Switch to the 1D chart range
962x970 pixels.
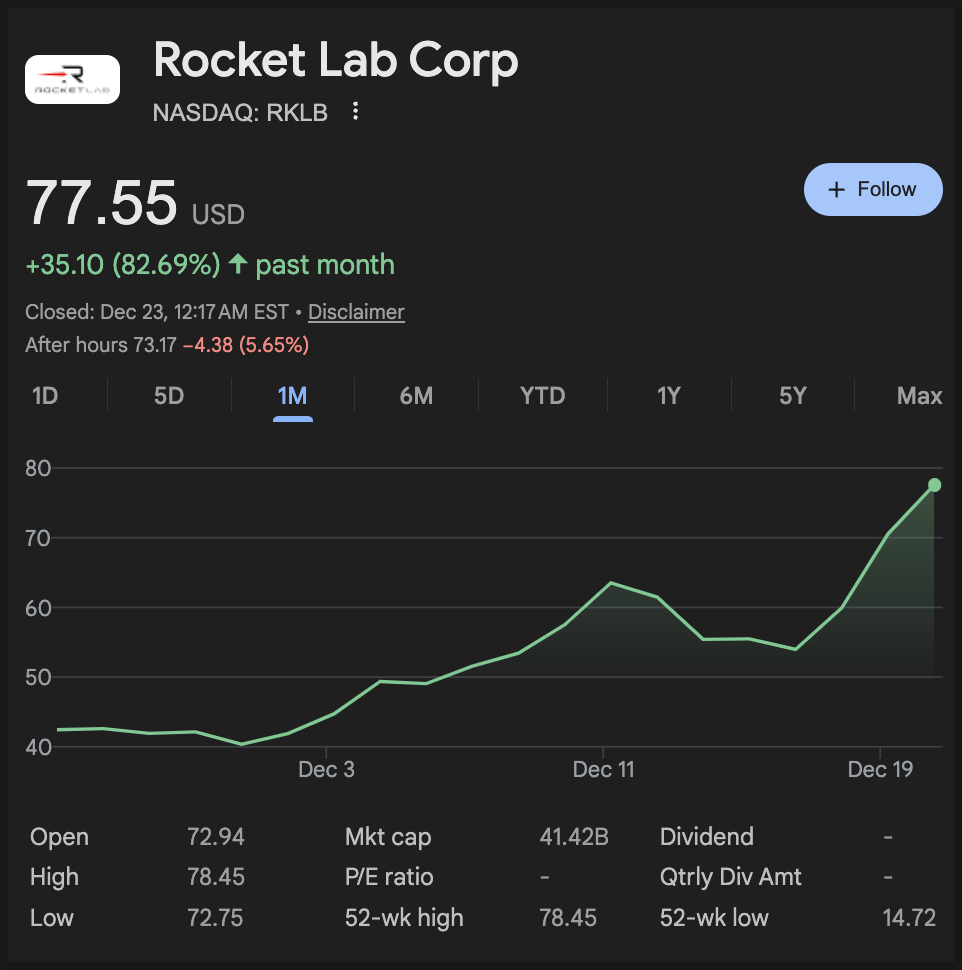45,396
